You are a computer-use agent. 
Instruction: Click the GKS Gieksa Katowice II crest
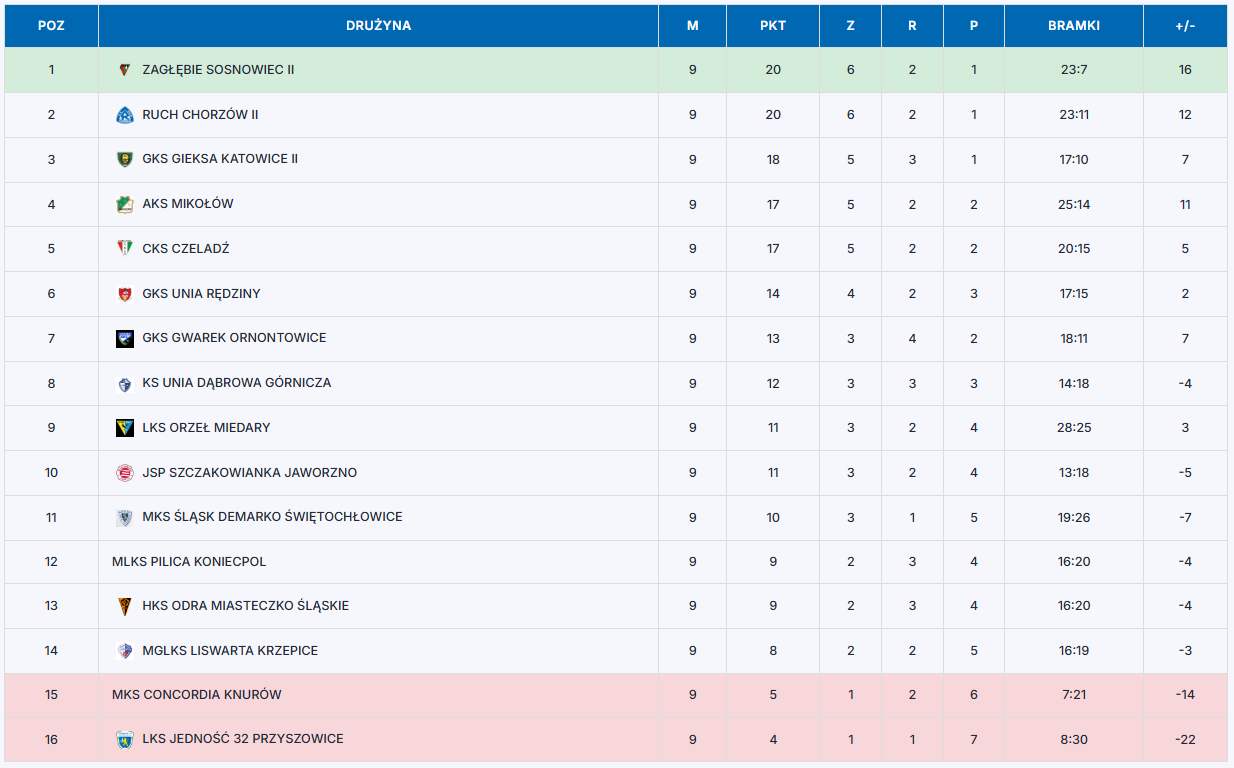point(124,159)
